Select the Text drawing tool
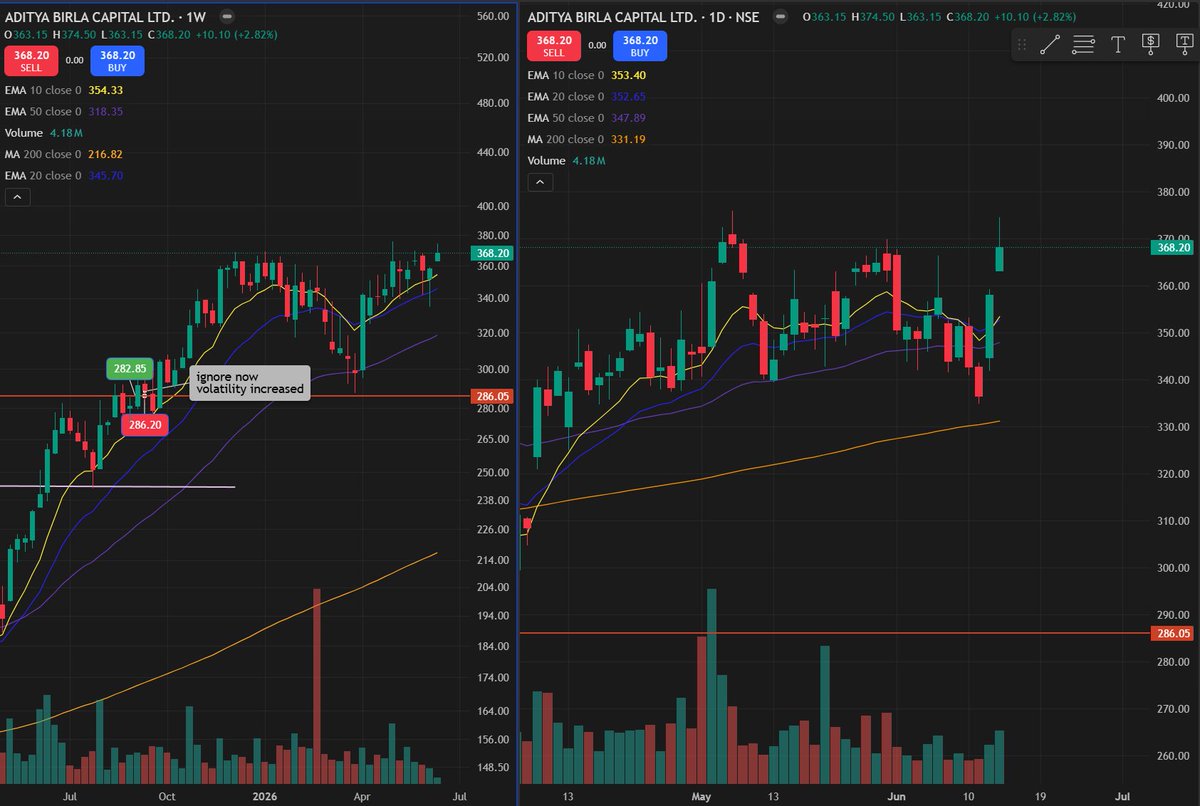The height and width of the screenshot is (806, 1200). coord(1117,44)
